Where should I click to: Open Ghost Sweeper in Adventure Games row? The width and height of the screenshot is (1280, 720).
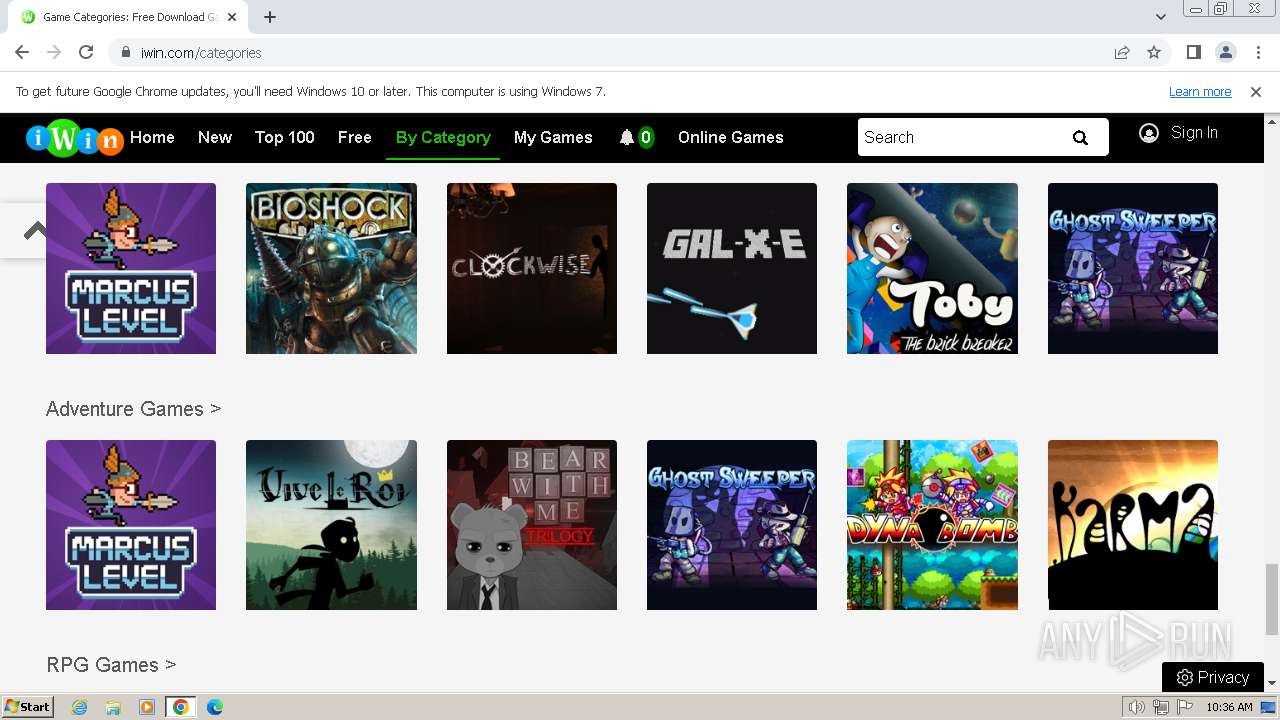[x=732, y=525]
